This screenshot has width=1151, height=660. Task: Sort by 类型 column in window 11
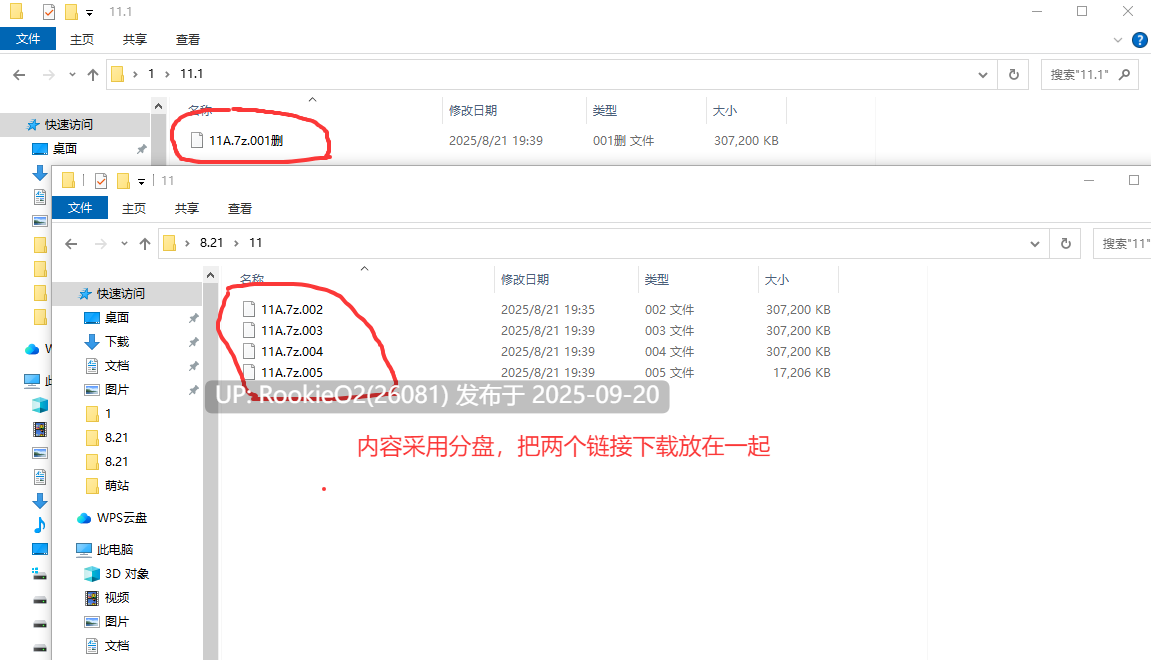coord(657,279)
